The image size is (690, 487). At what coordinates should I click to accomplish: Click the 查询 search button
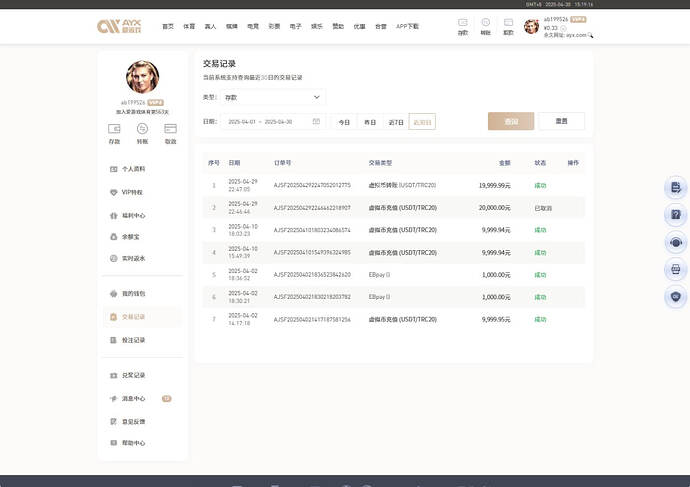coord(510,121)
